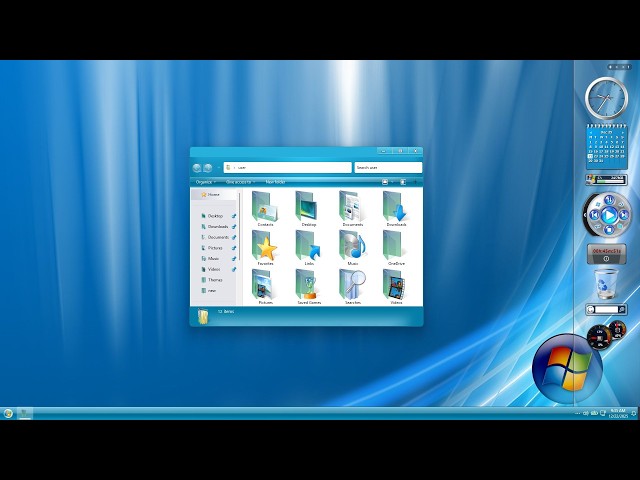Click the Search user input box

[x=388, y=168]
